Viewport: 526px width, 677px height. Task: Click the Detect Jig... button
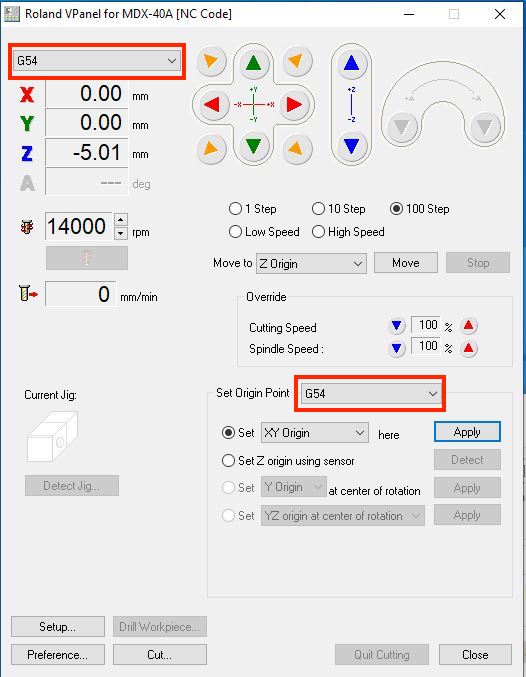coord(72,486)
